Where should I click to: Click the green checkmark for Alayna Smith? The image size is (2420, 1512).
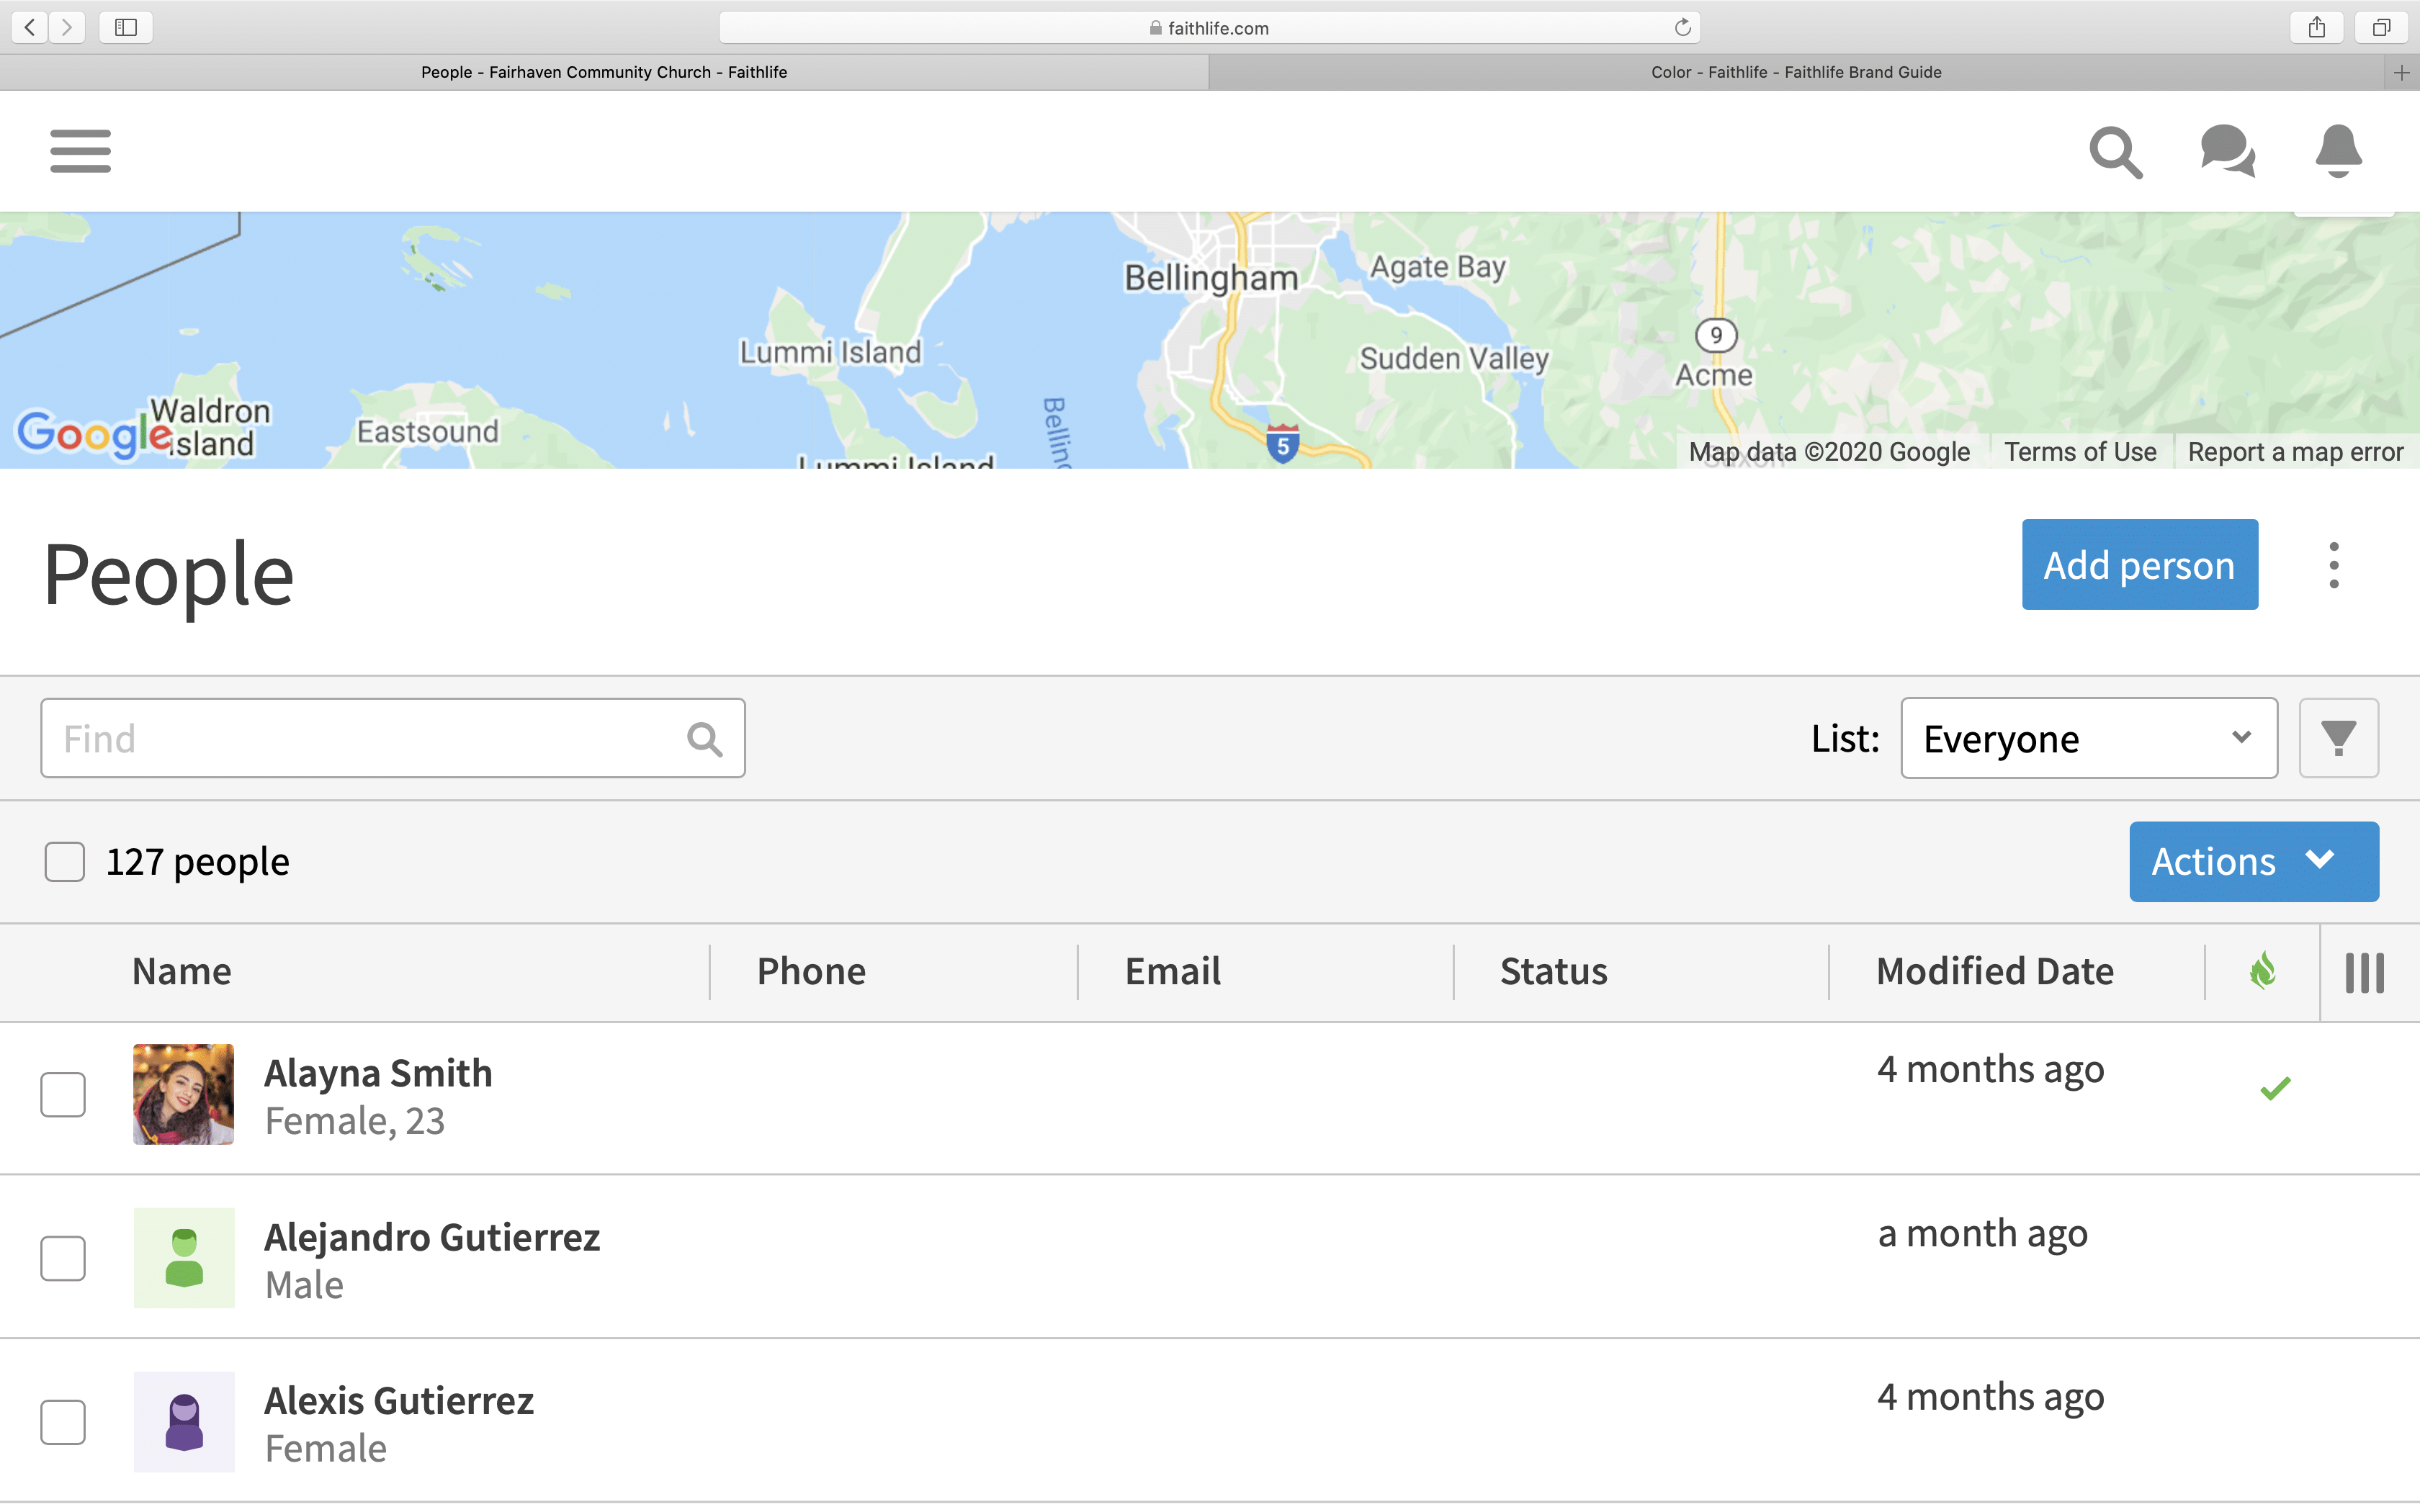pos(2275,1088)
